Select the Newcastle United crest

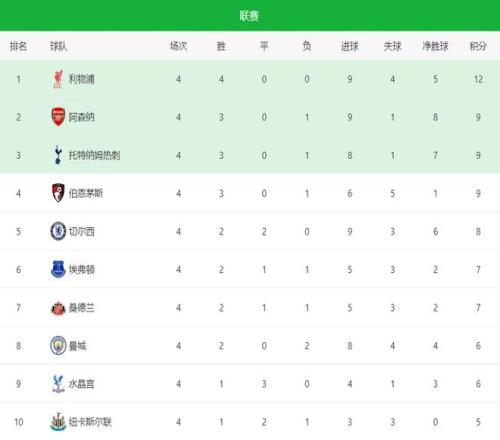[58, 422]
